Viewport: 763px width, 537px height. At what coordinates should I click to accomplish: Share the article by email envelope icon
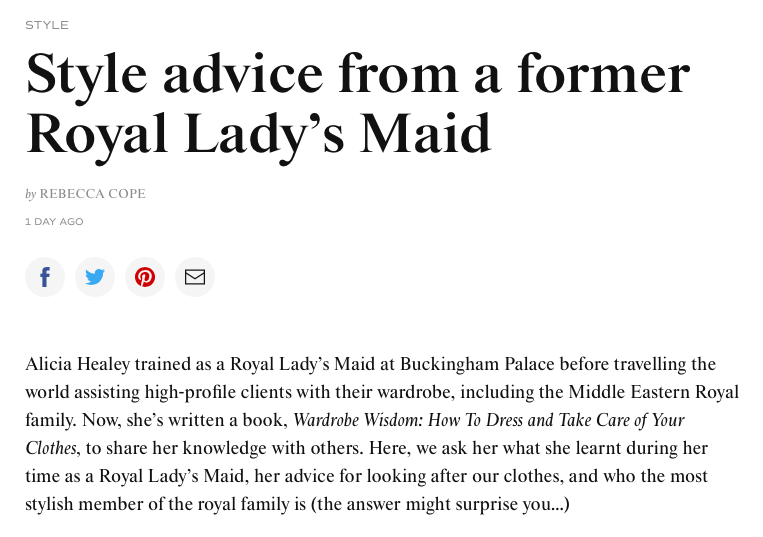tap(195, 277)
